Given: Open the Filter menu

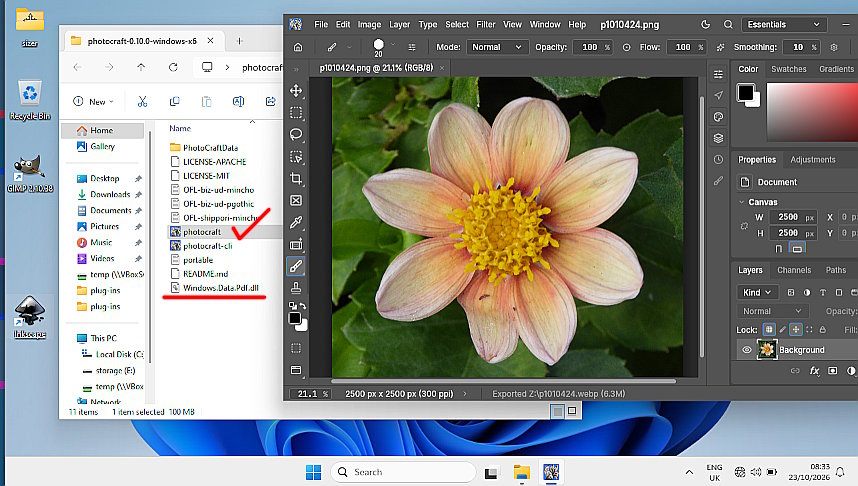Looking at the screenshot, I should click(x=485, y=25).
